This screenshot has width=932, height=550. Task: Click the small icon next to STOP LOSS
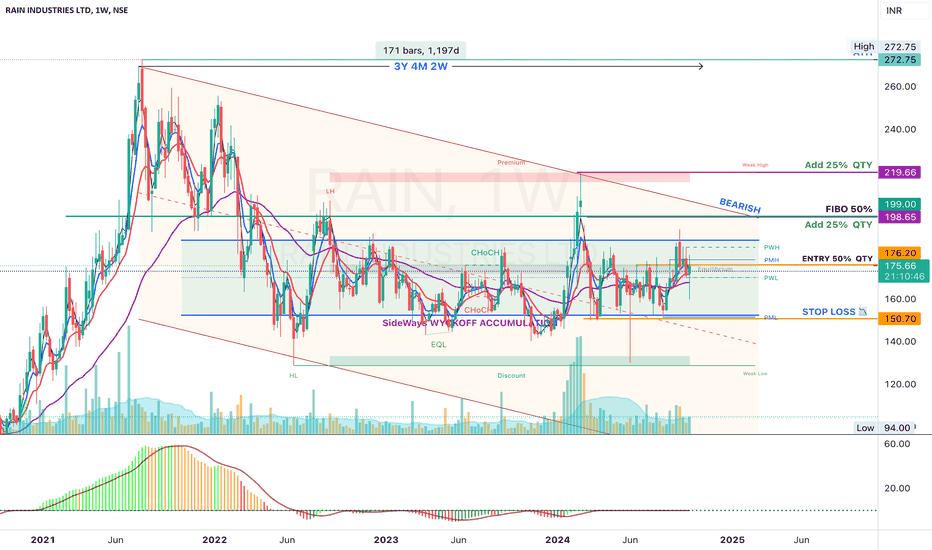pos(863,312)
